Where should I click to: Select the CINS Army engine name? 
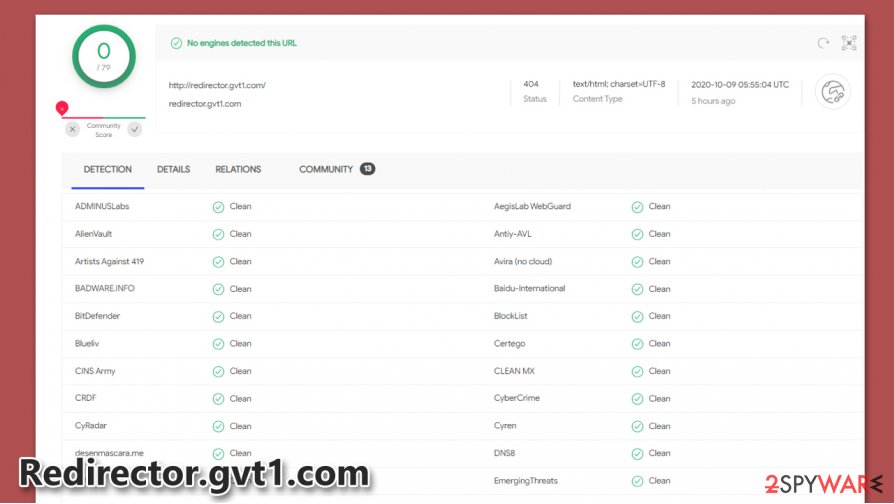(95, 371)
